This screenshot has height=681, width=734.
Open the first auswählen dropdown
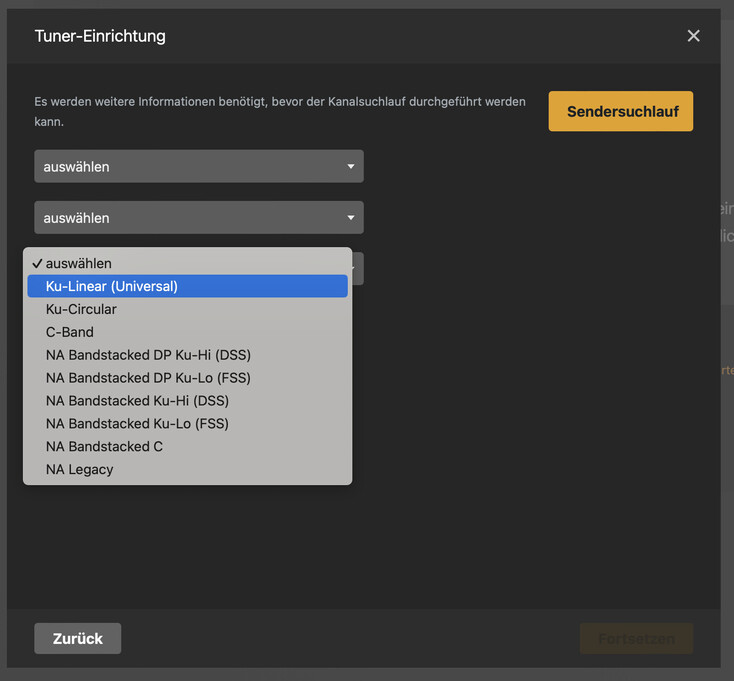click(198, 166)
